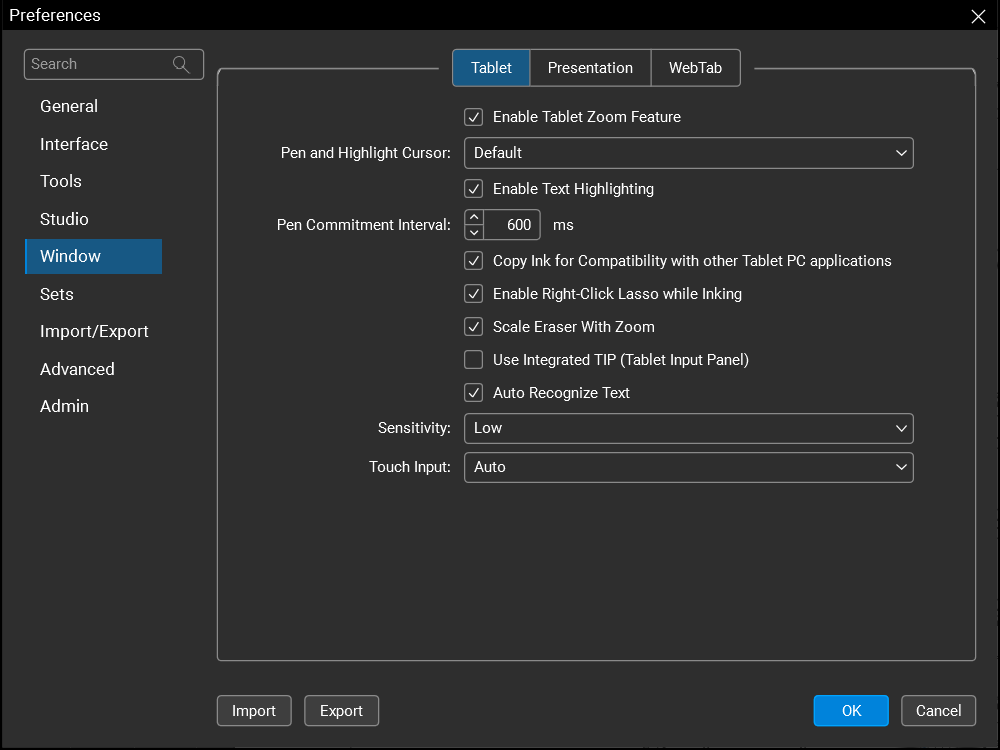Image resolution: width=1000 pixels, height=750 pixels.
Task: Click into the Search field
Action: pos(98,64)
